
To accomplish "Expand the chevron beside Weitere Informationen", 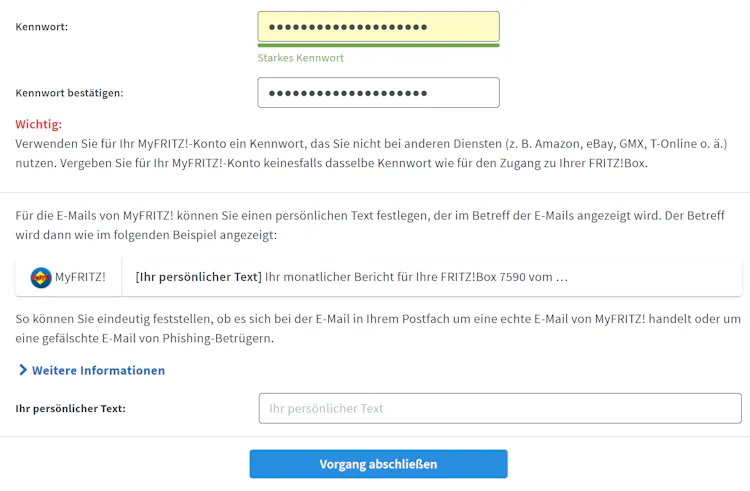I will [22, 370].
